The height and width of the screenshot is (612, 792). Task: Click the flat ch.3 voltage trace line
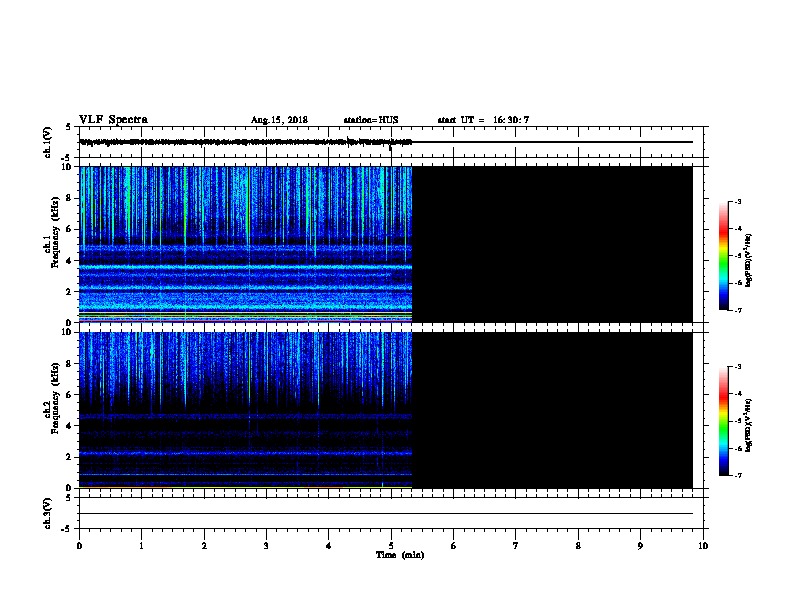coord(386,514)
